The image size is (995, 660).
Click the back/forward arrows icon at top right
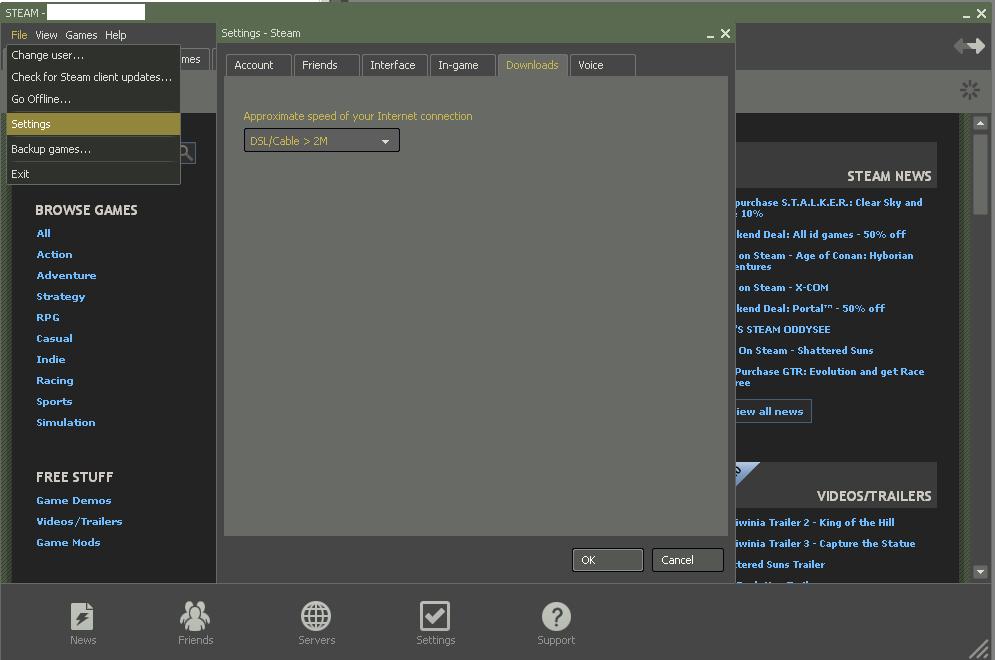(969, 46)
